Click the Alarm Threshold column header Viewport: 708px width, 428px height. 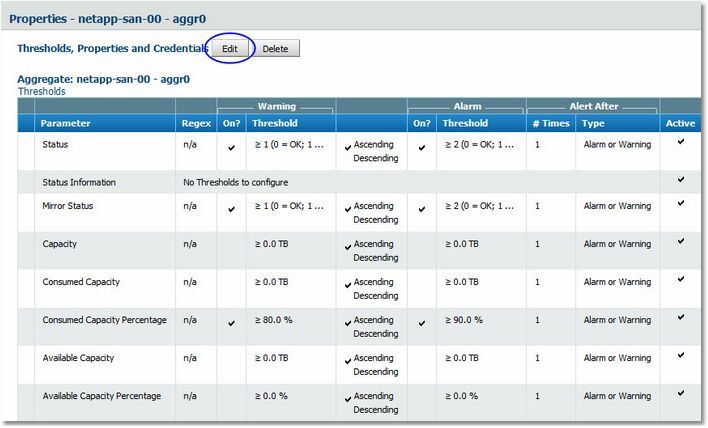pos(465,123)
